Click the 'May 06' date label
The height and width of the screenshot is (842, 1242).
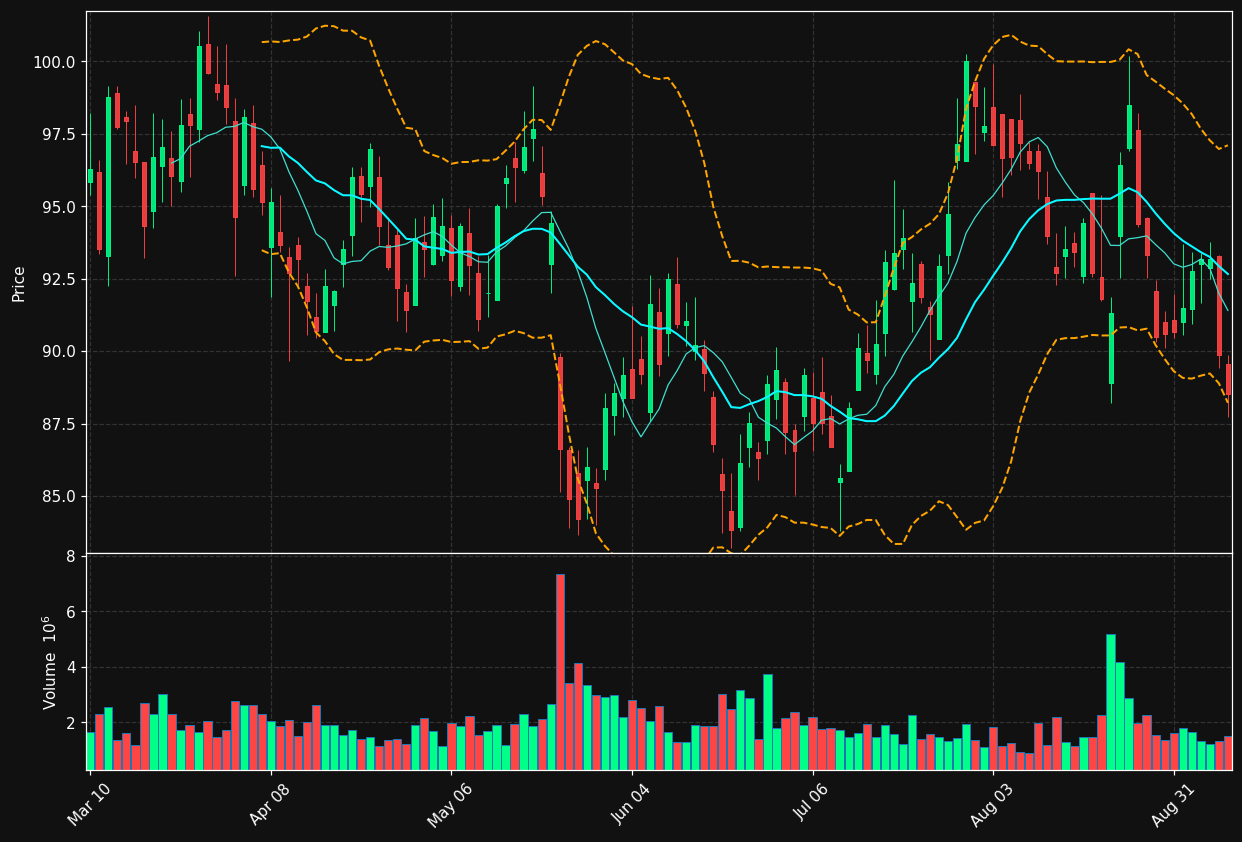[x=451, y=804]
